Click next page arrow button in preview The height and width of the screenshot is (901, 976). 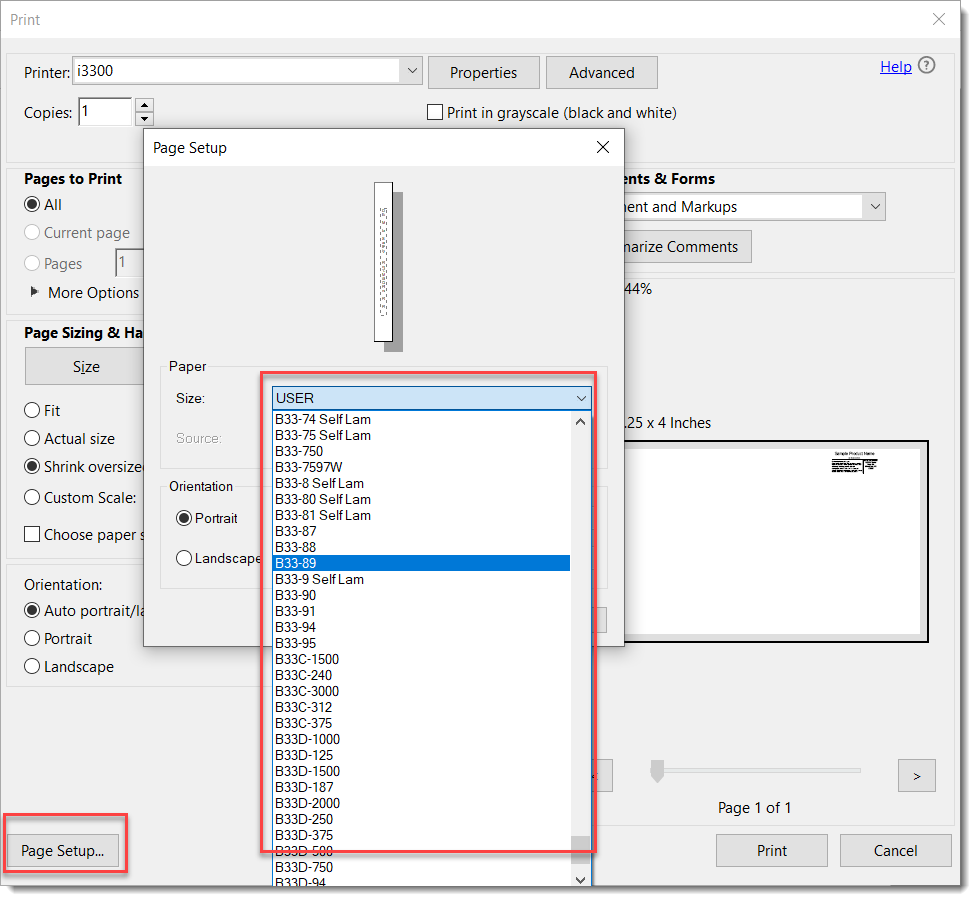[x=916, y=775]
